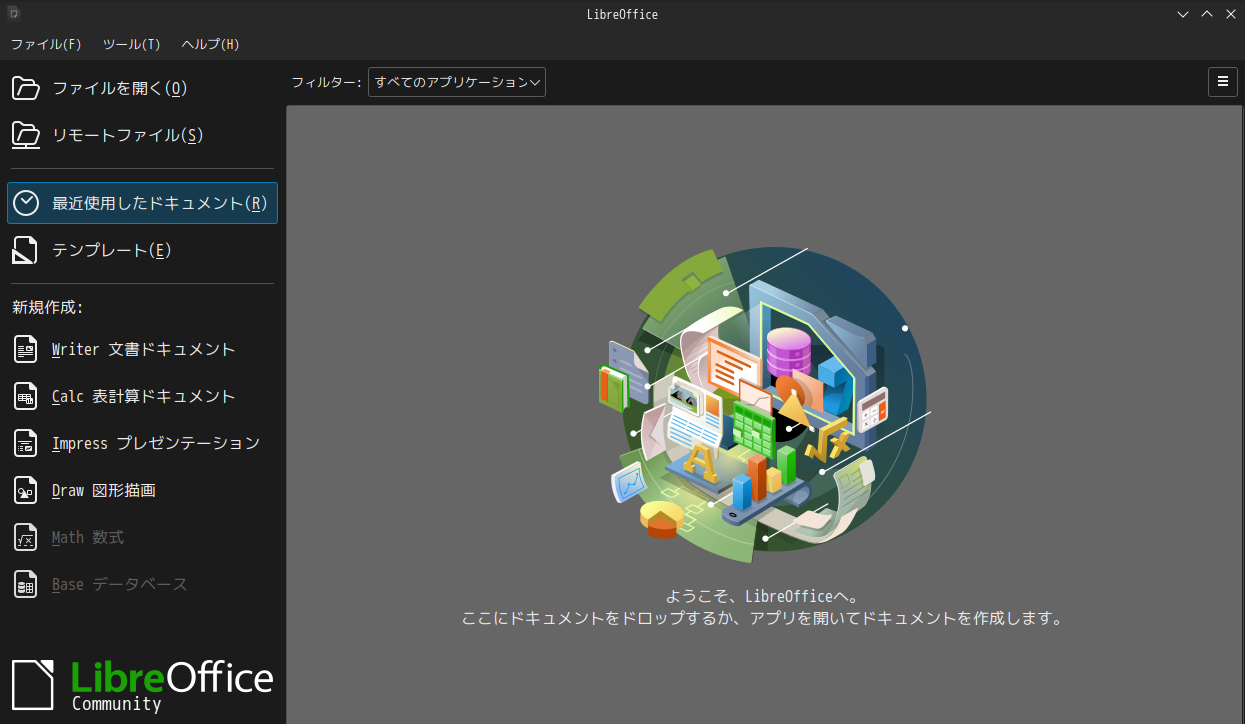Open the hamburger menu at top right
The width and height of the screenshot is (1245, 724).
click(1222, 82)
